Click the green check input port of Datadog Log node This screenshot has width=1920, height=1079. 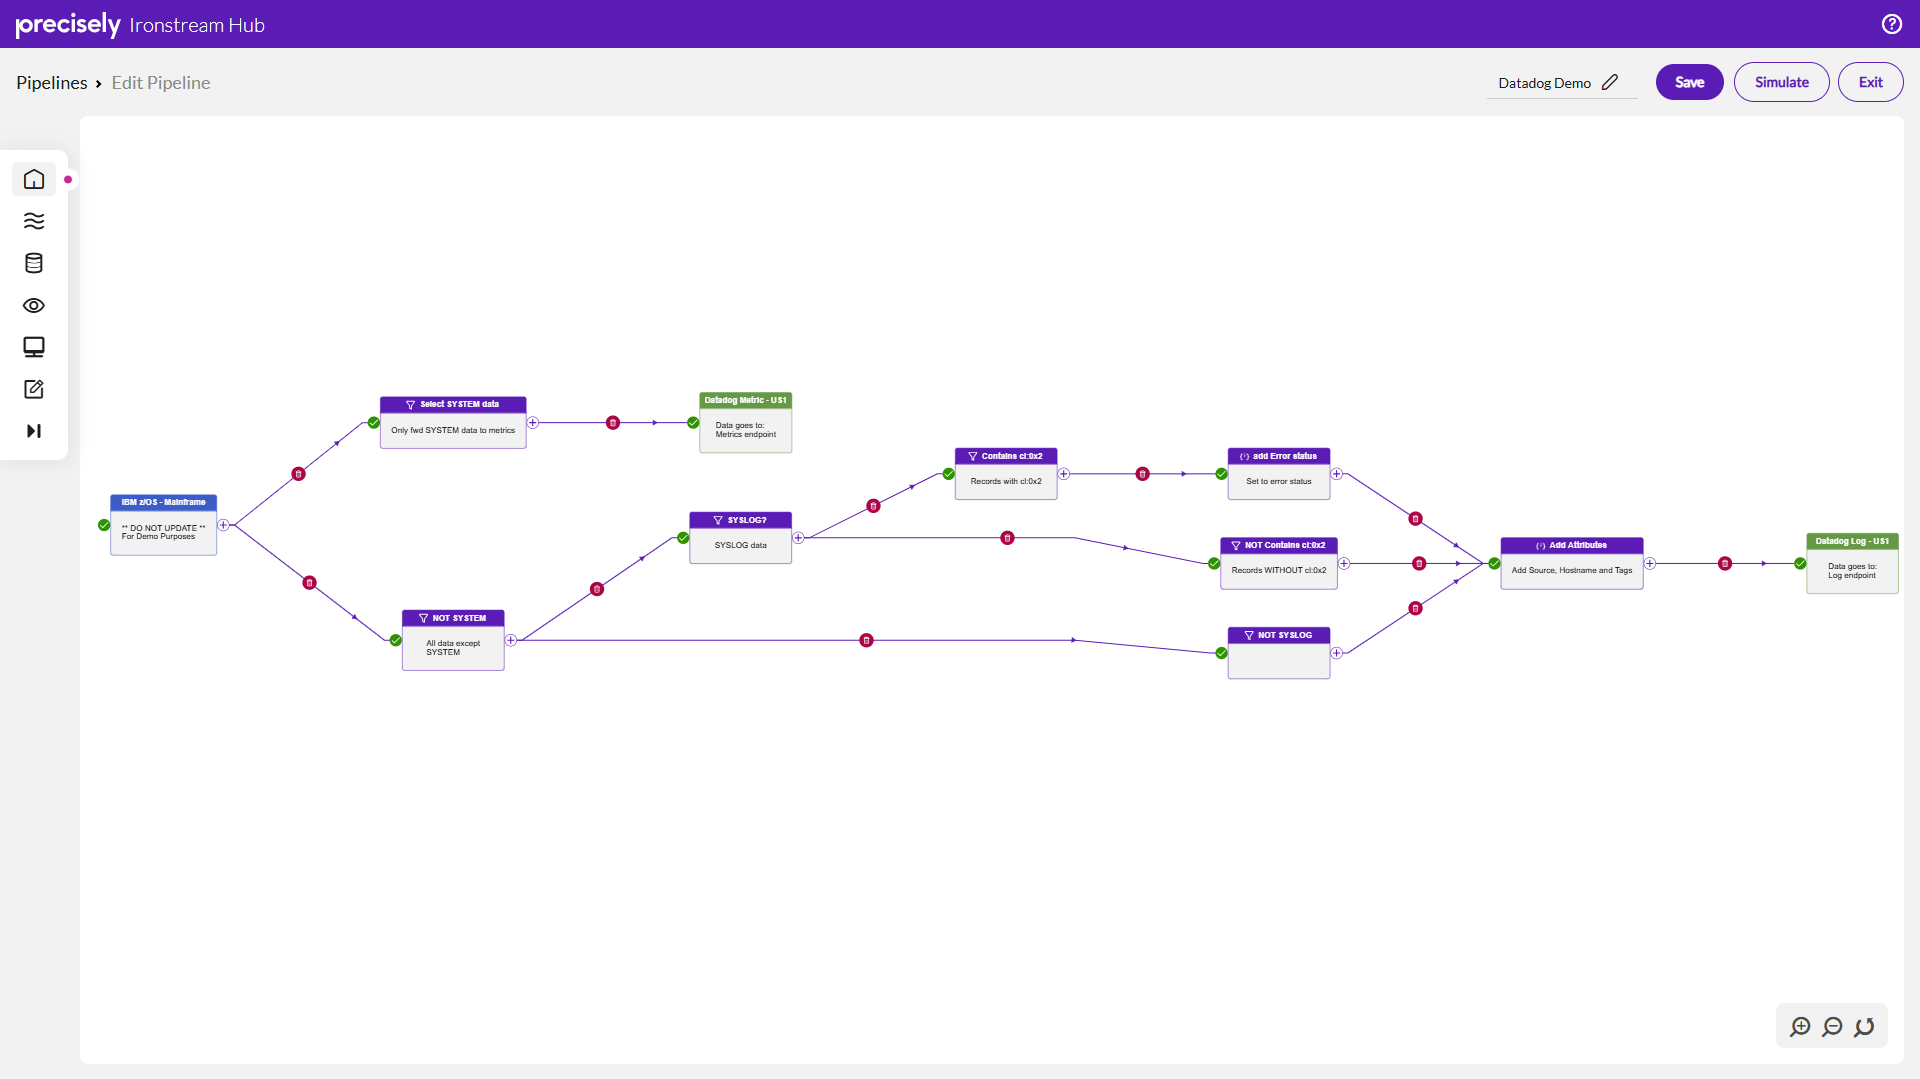[1800, 564]
